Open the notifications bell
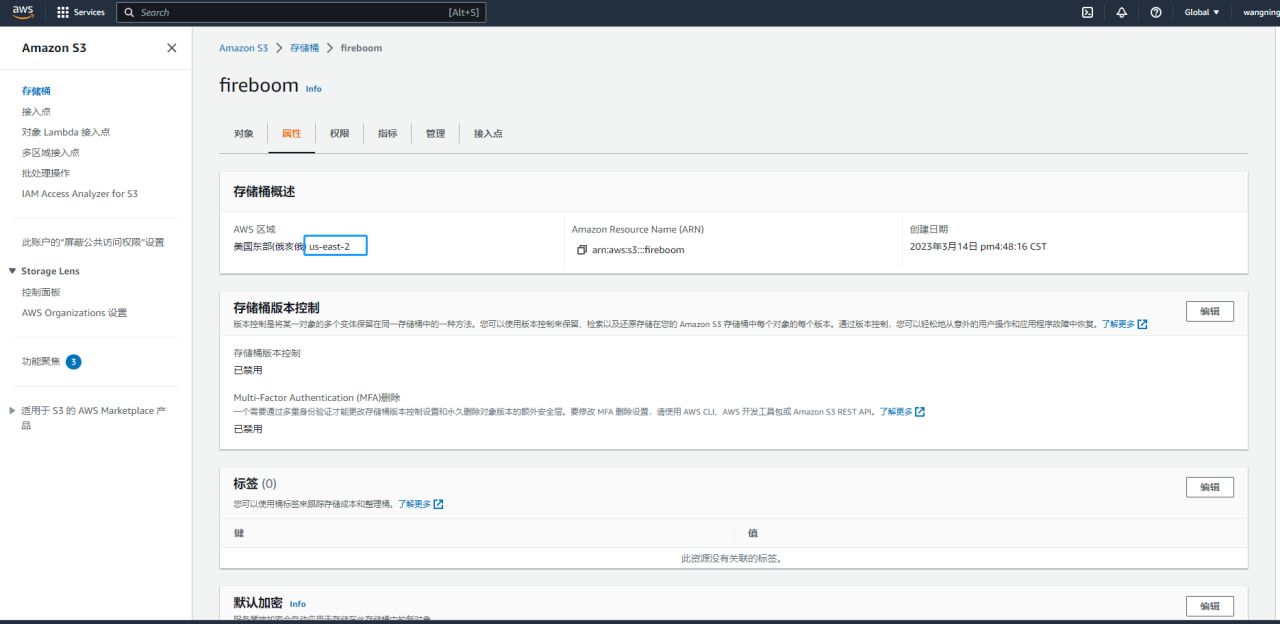 pos(1121,12)
